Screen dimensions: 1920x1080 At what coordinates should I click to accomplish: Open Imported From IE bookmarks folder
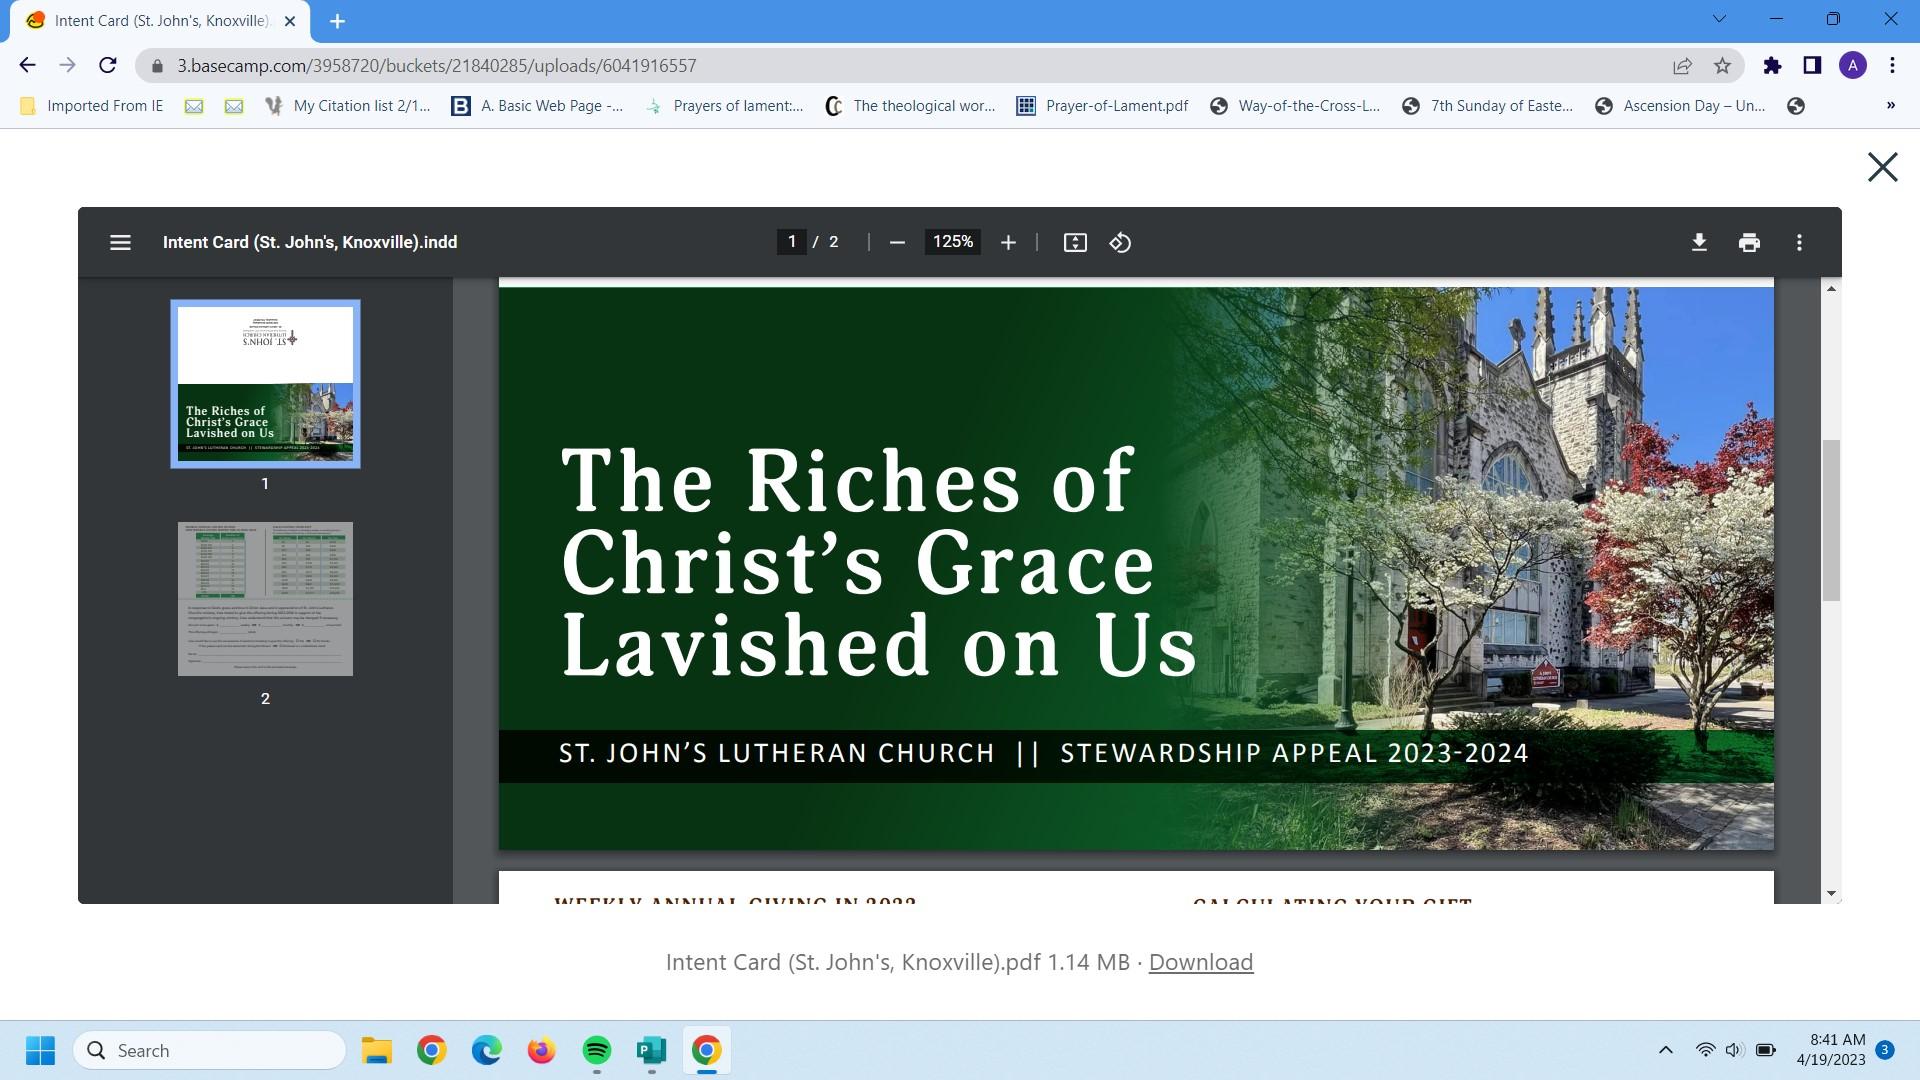point(91,106)
